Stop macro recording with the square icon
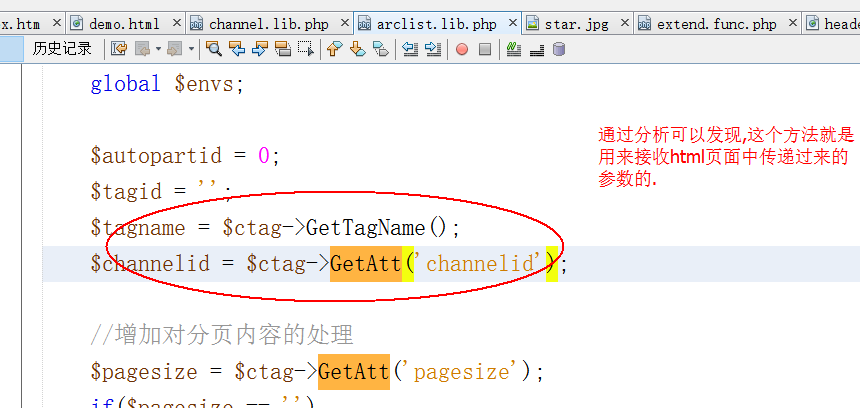 pyautogui.click(x=485, y=48)
